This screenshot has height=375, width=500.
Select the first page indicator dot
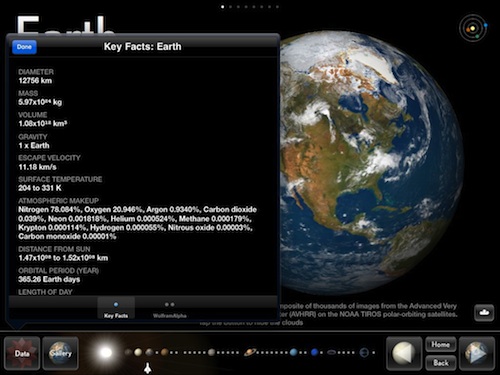pyautogui.click(x=222, y=7)
